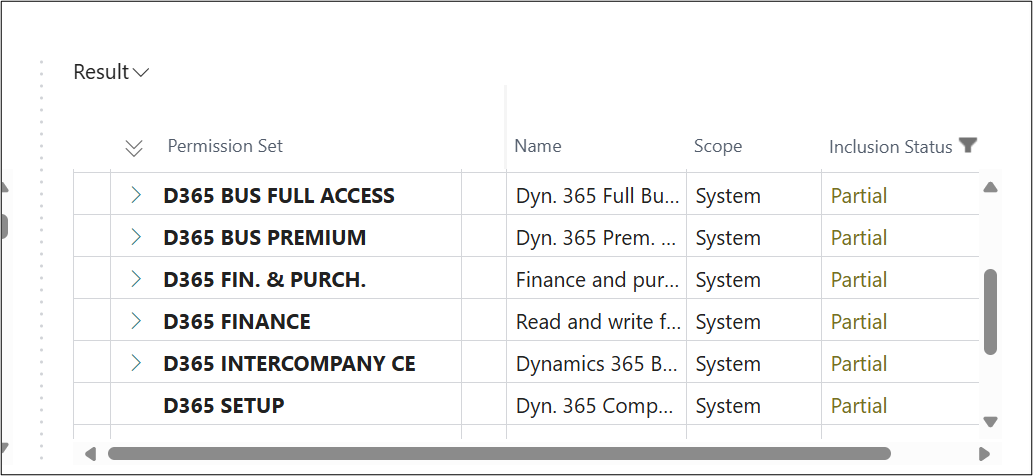Click Partial status of D365 INTERCOMPANY CE
The height and width of the screenshot is (476, 1033).
tap(858, 364)
